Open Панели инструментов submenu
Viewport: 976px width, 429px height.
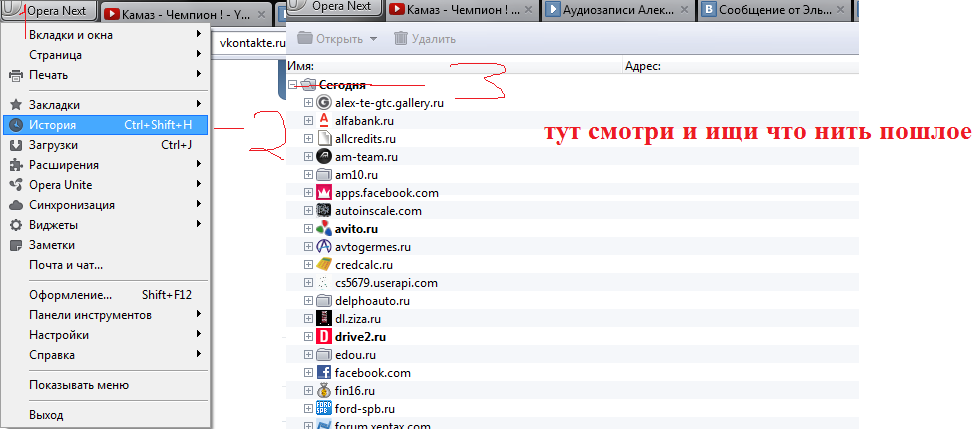click(x=106, y=315)
